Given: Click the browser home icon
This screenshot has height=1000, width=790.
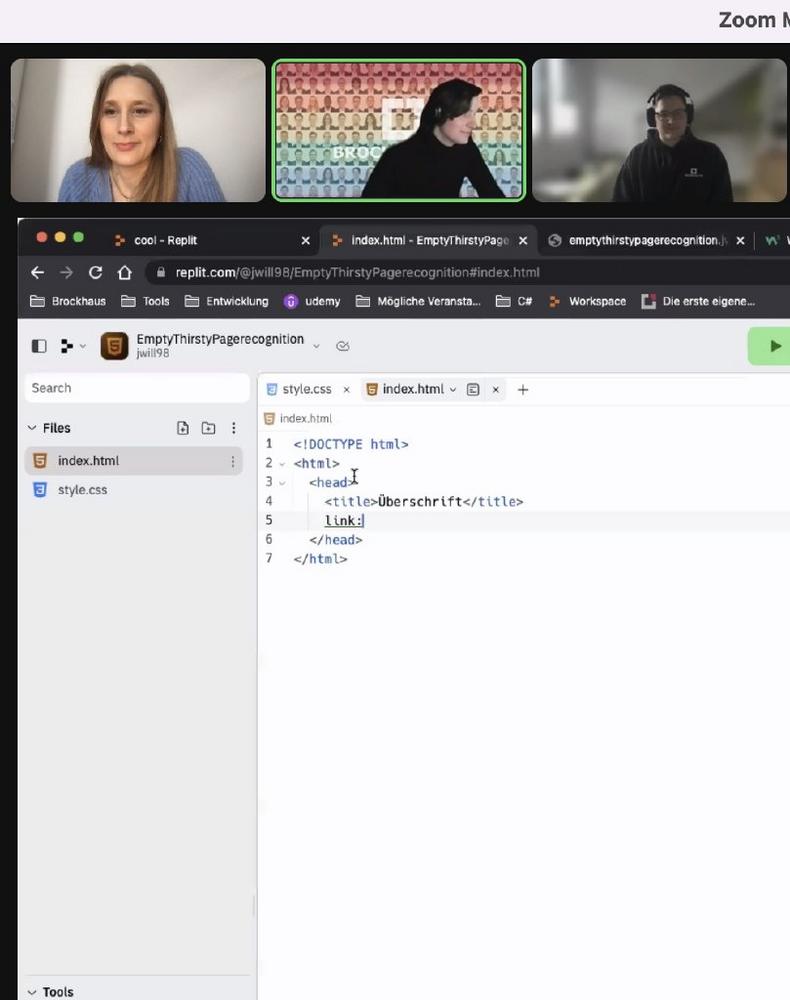Looking at the screenshot, I should click(125, 272).
